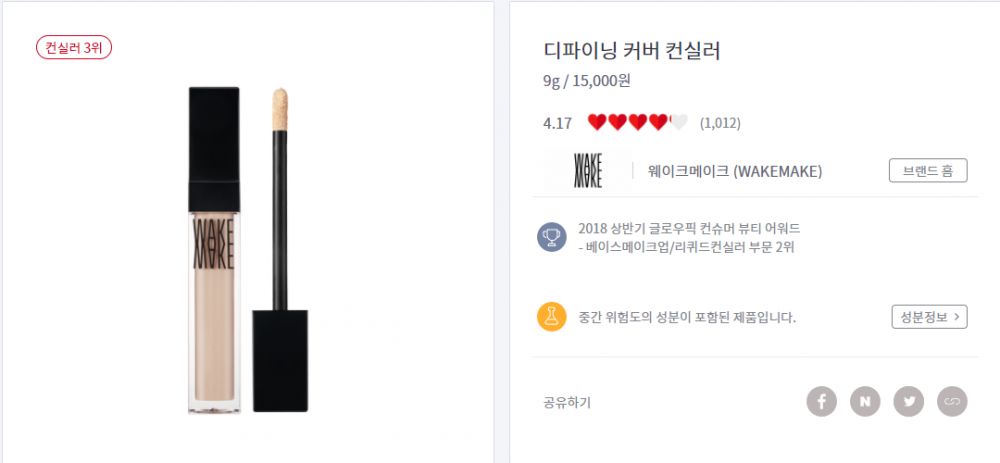The height and width of the screenshot is (463, 1000).
Task: Click the 4.17 rating score
Action: pyautogui.click(x=557, y=123)
